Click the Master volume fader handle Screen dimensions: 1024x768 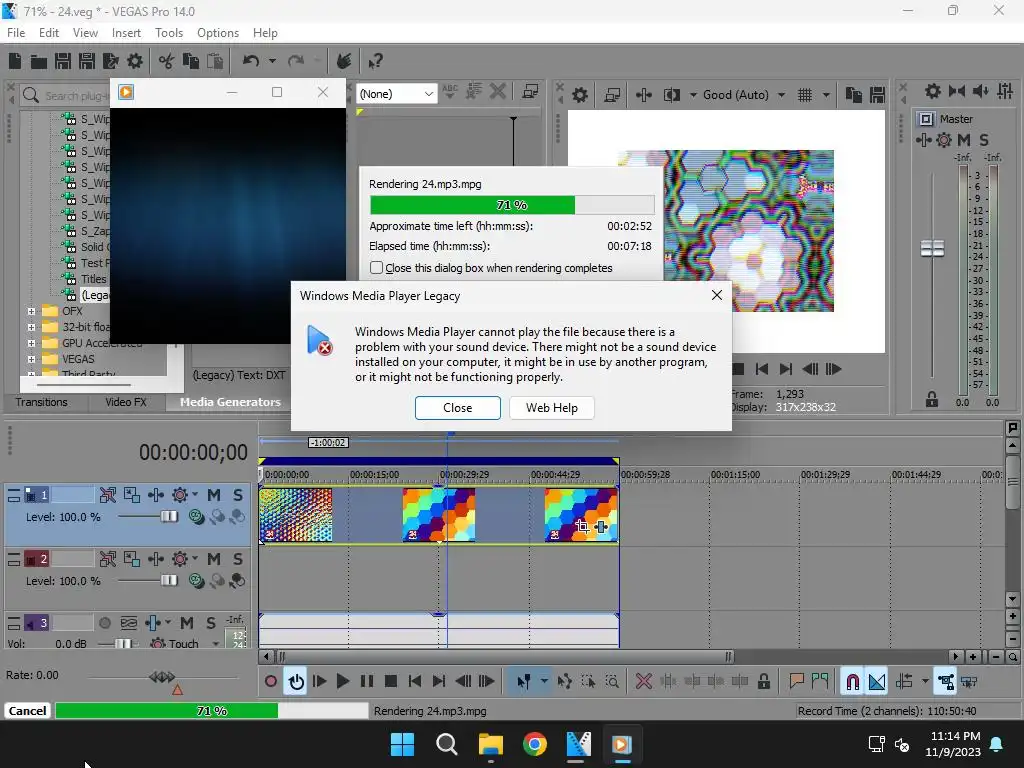click(x=932, y=248)
